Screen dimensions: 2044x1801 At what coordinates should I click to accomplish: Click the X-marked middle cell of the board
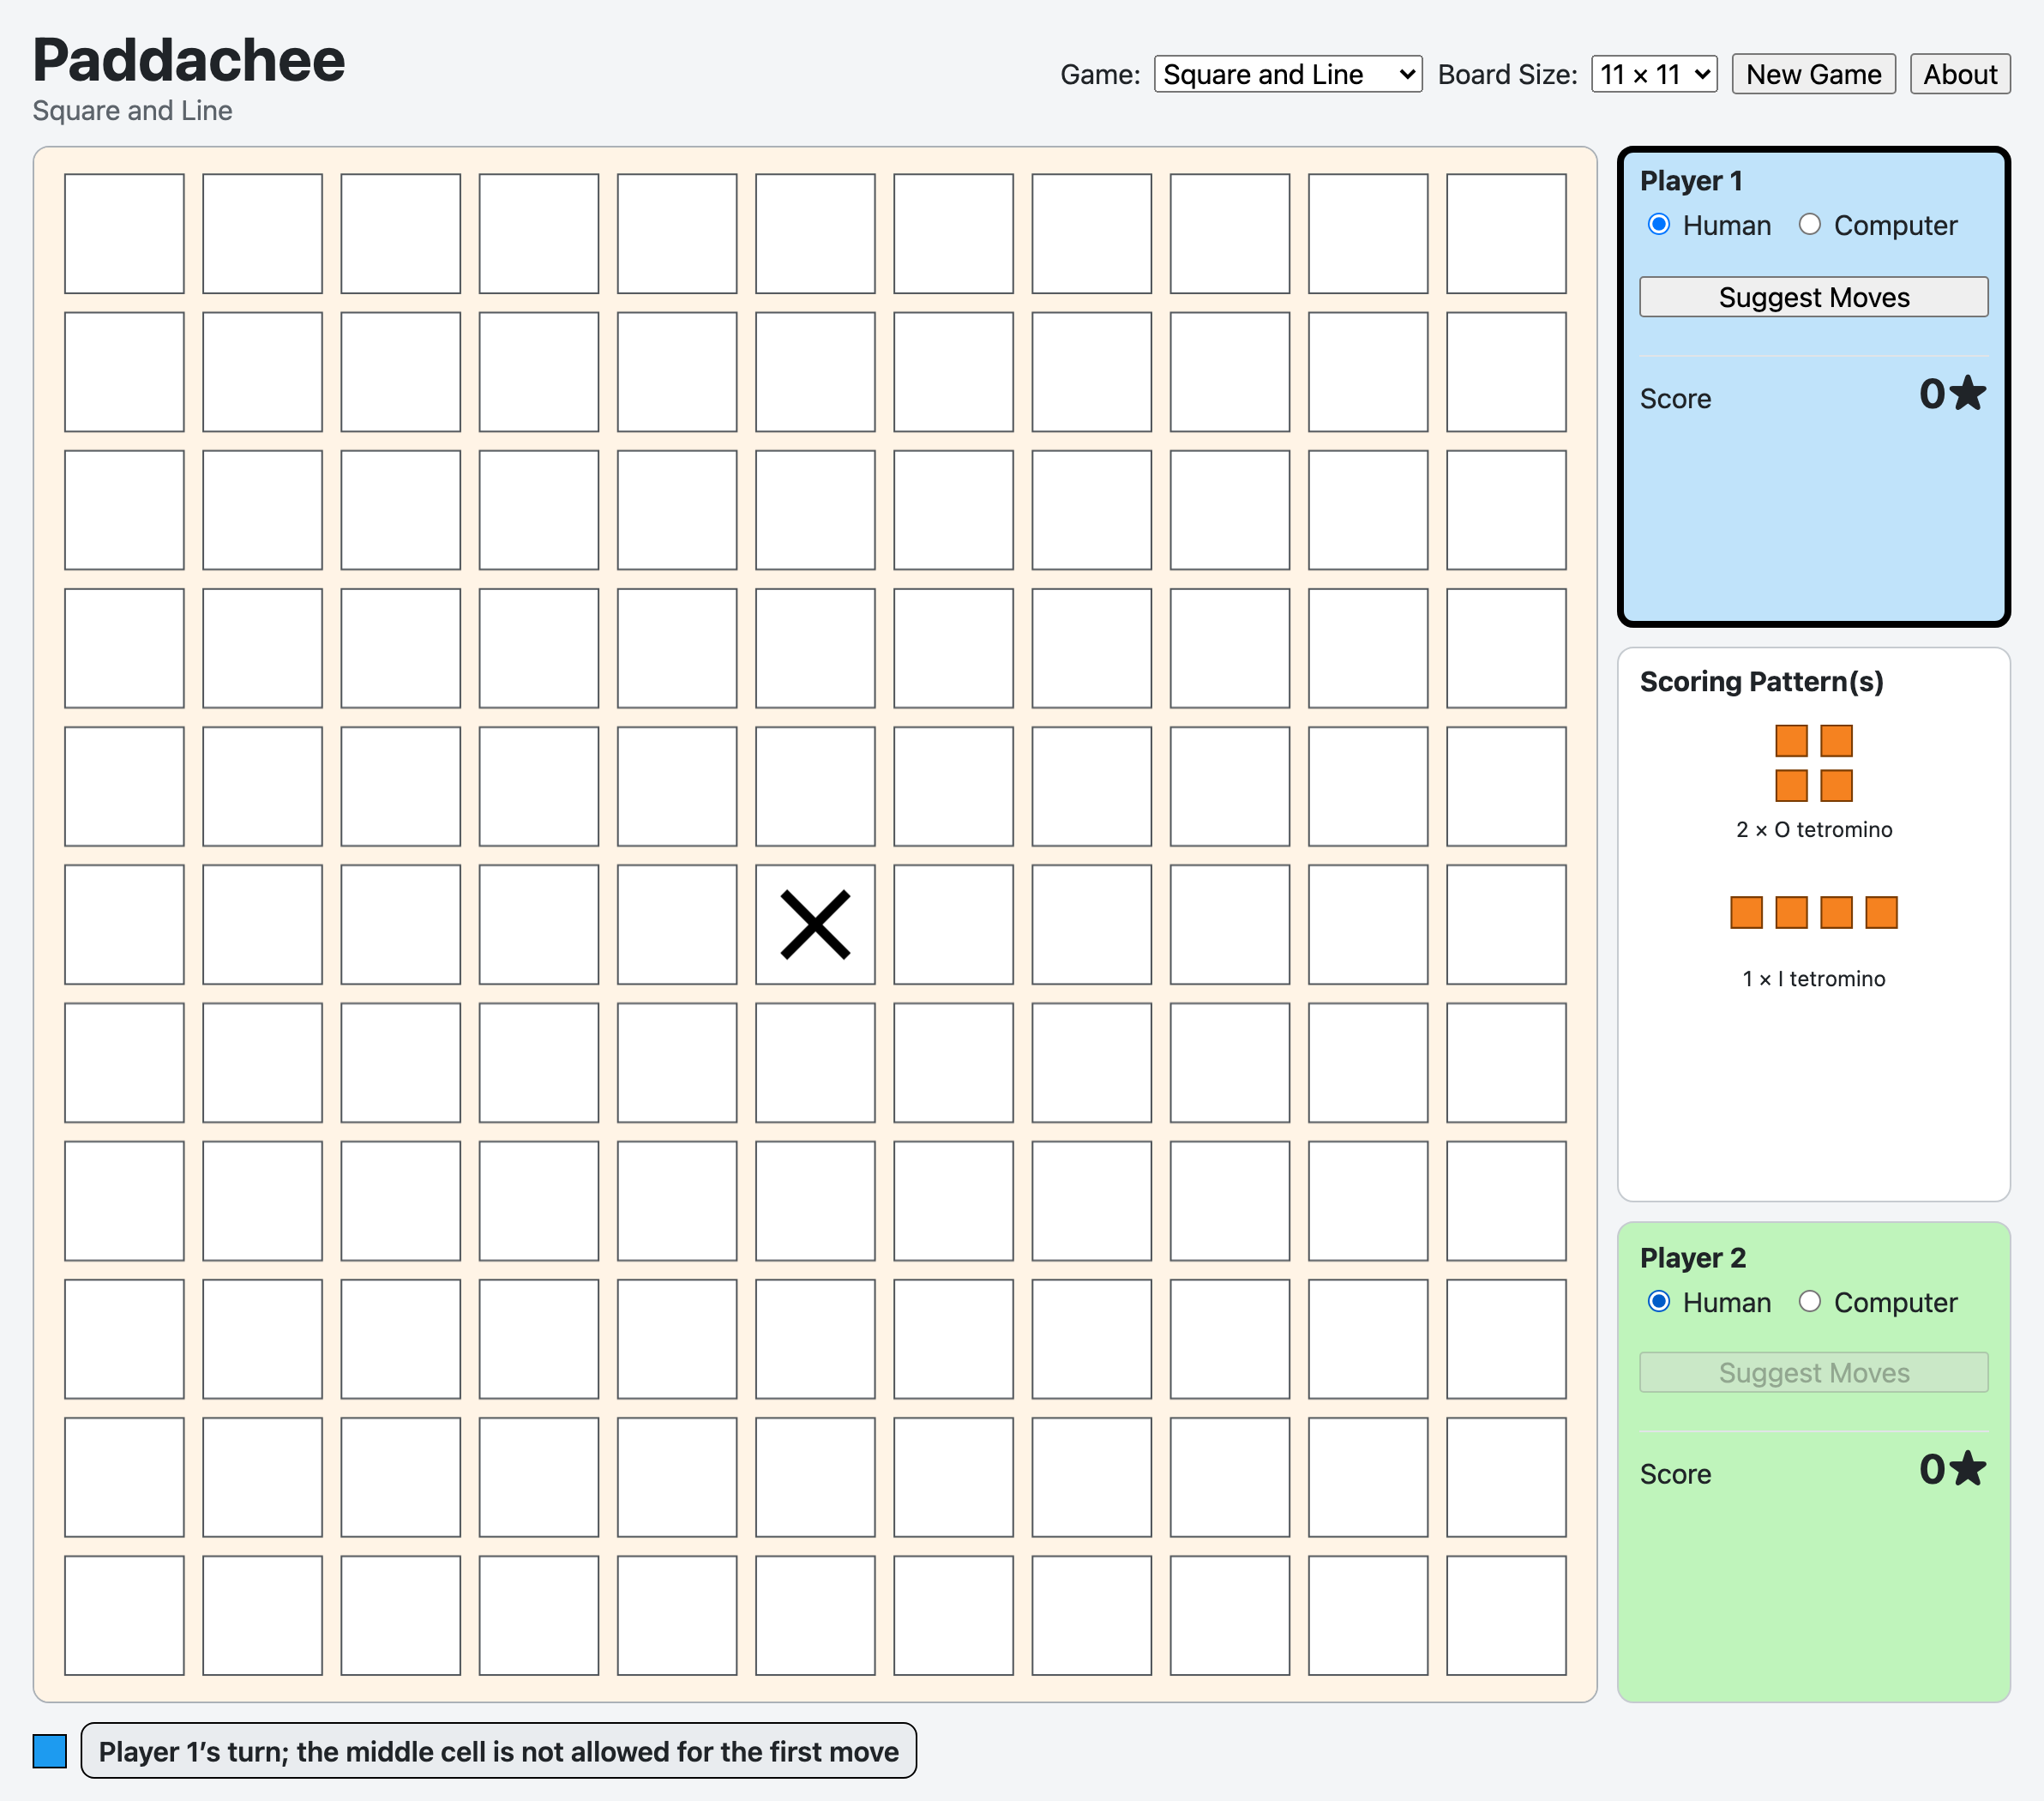point(815,924)
